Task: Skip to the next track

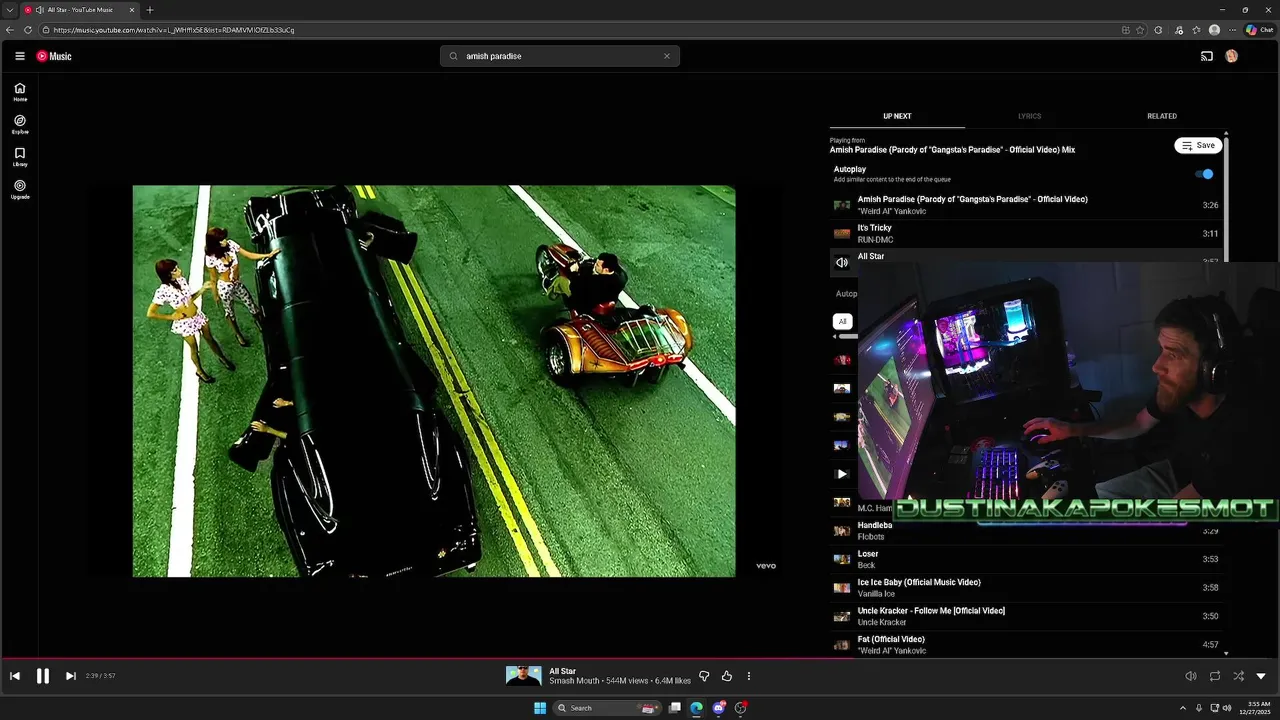Action: (x=70, y=676)
